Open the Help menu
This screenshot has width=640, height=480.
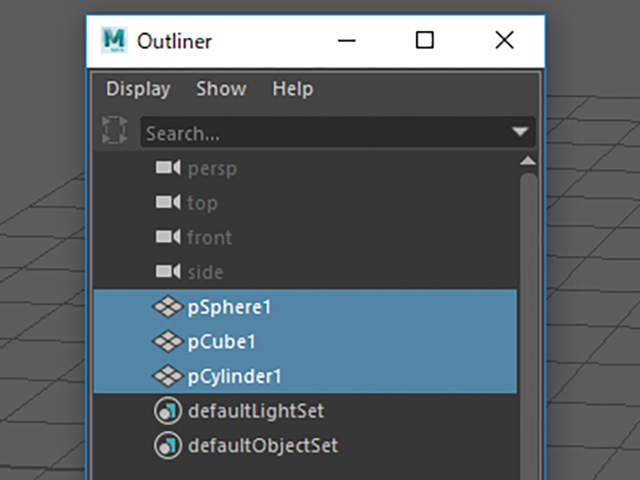click(x=293, y=89)
